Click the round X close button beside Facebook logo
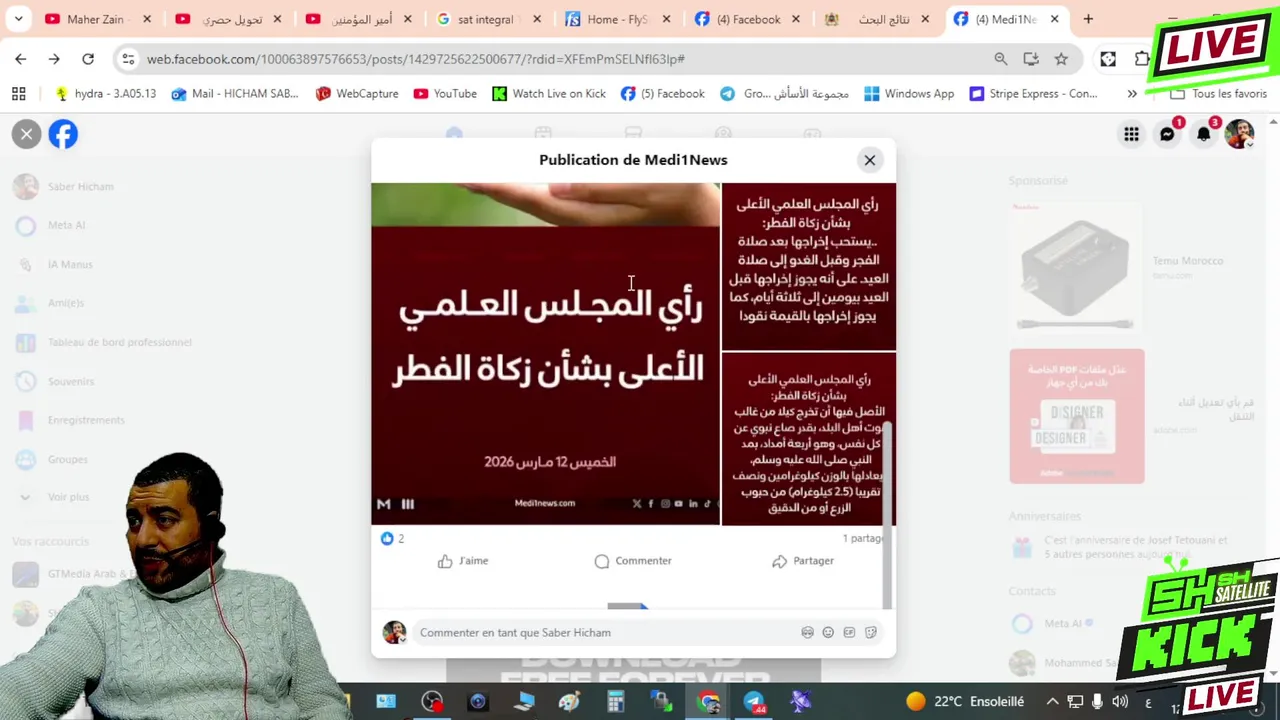The width and height of the screenshot is (1280, 720). click(27, 134)
